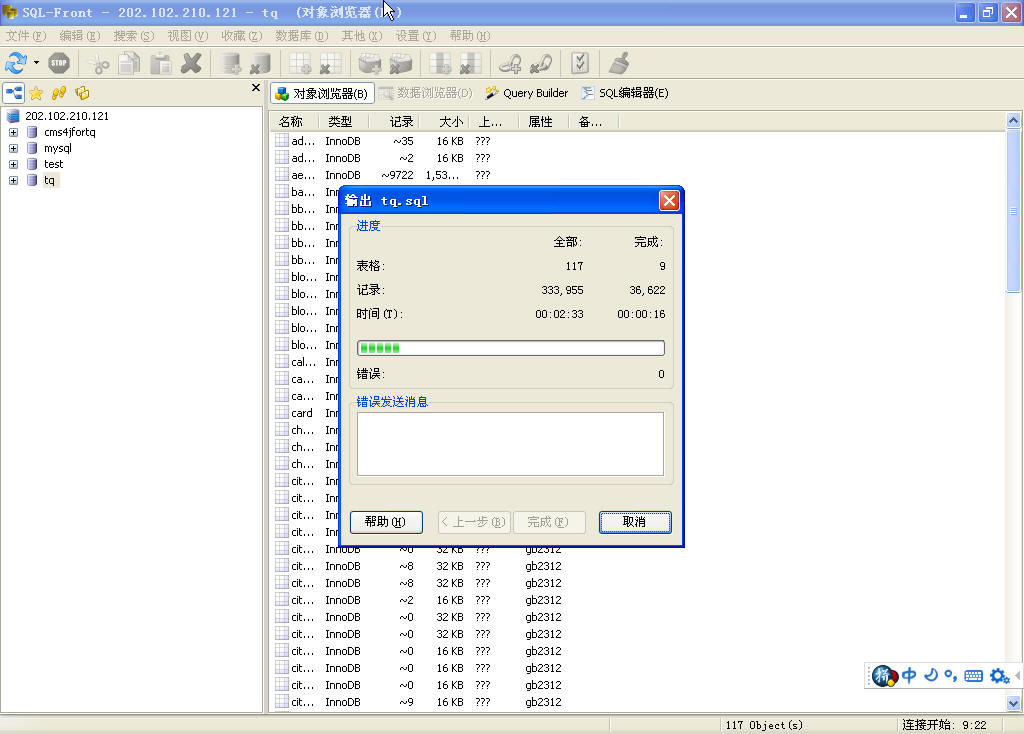Open the Properties checklist toolbar icon
1024x734 pixels.
580,63
